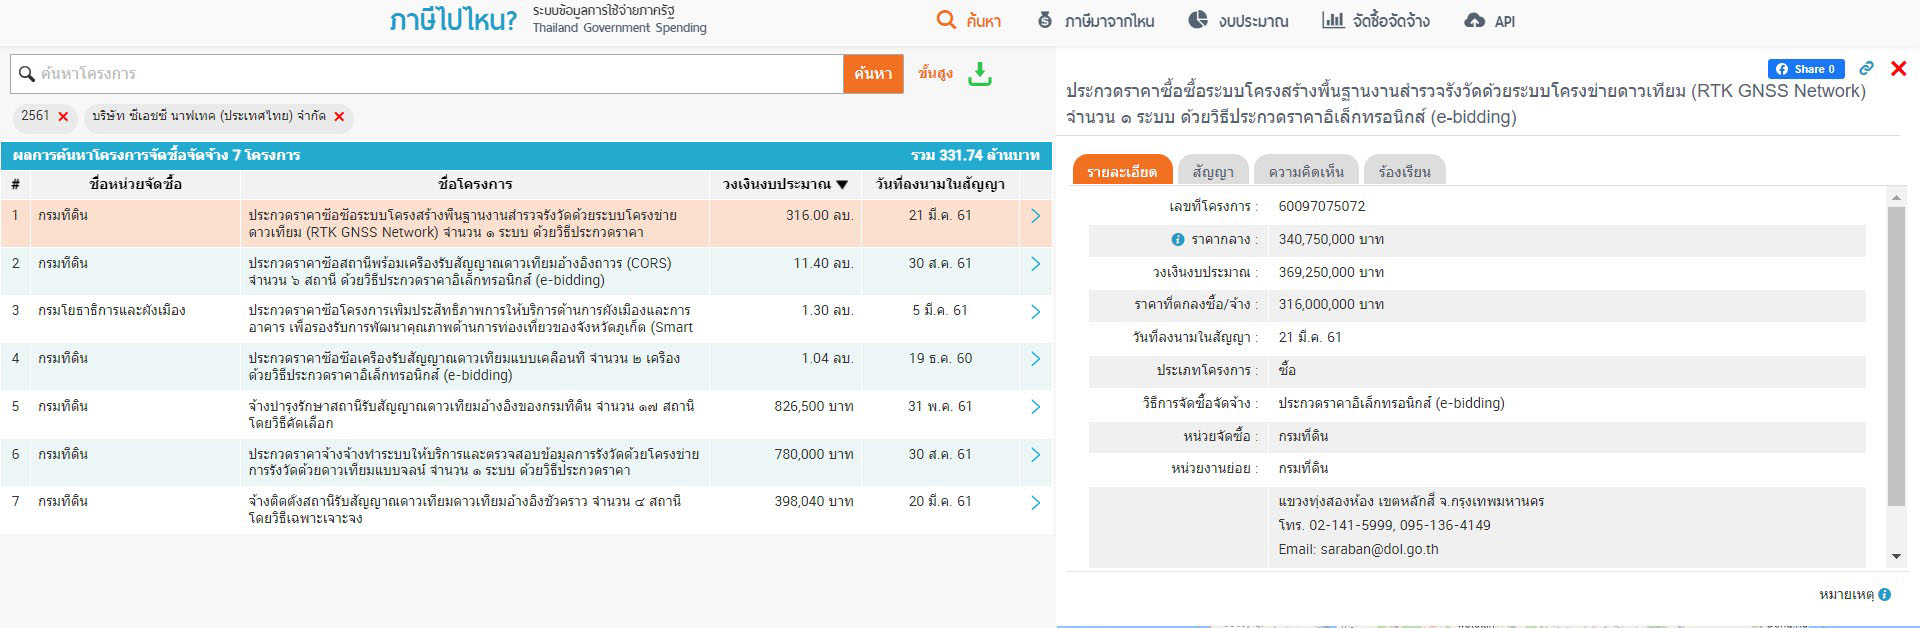Viewport: 1920px width, 628px height.
Task: Remove the company name filter tag
Action: [339, 117]
